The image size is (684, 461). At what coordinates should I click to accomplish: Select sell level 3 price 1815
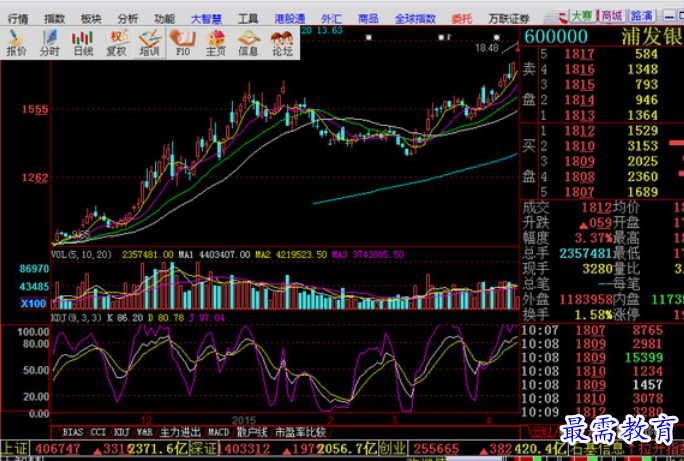point(579,85)
